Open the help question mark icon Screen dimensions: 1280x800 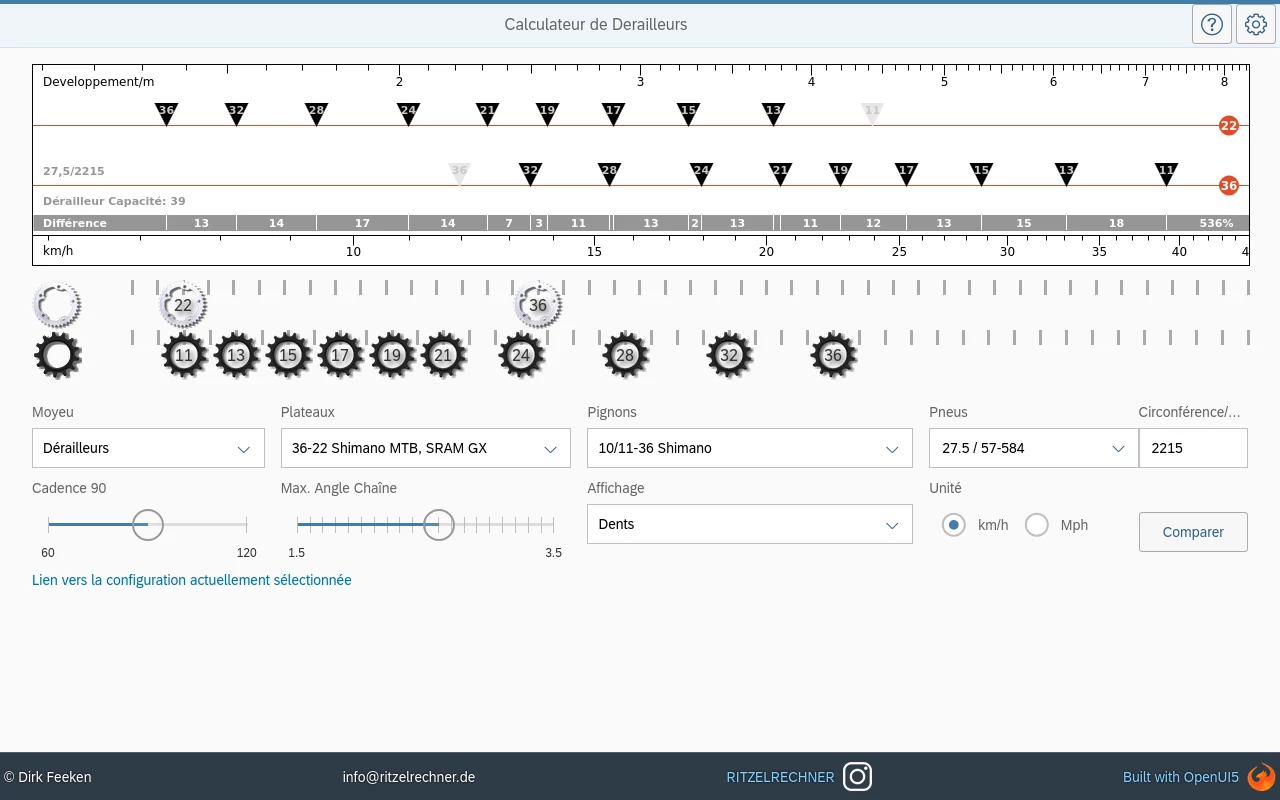click(x=1211, y=24)
